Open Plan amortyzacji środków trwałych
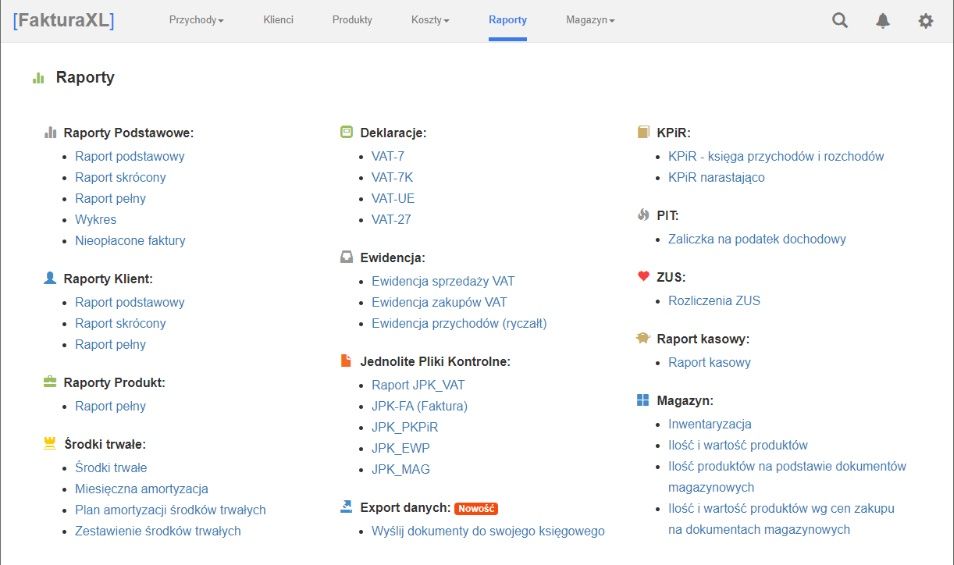This screenshot has width=954, height=565. click(x=170, y=510)
